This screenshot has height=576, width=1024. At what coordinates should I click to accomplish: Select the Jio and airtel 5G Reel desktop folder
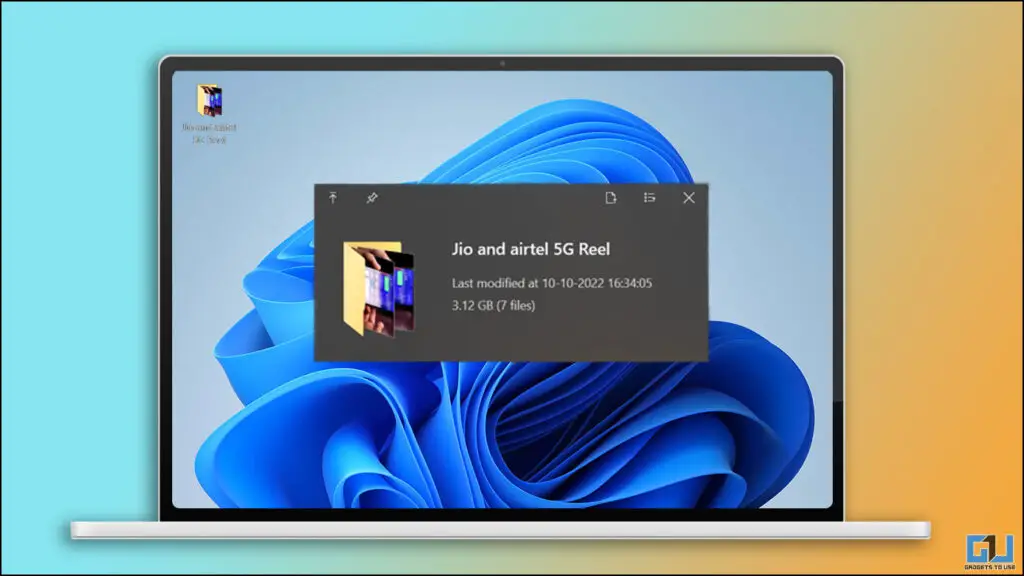[209, 114]
